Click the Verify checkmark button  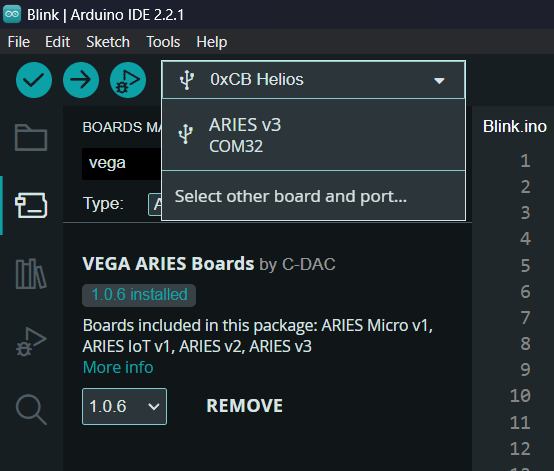[x=34, y=80]
